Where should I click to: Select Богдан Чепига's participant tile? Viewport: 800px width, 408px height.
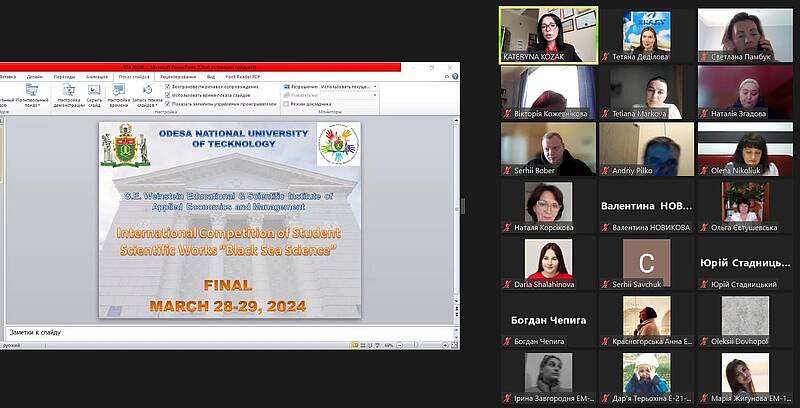(548, 320)
